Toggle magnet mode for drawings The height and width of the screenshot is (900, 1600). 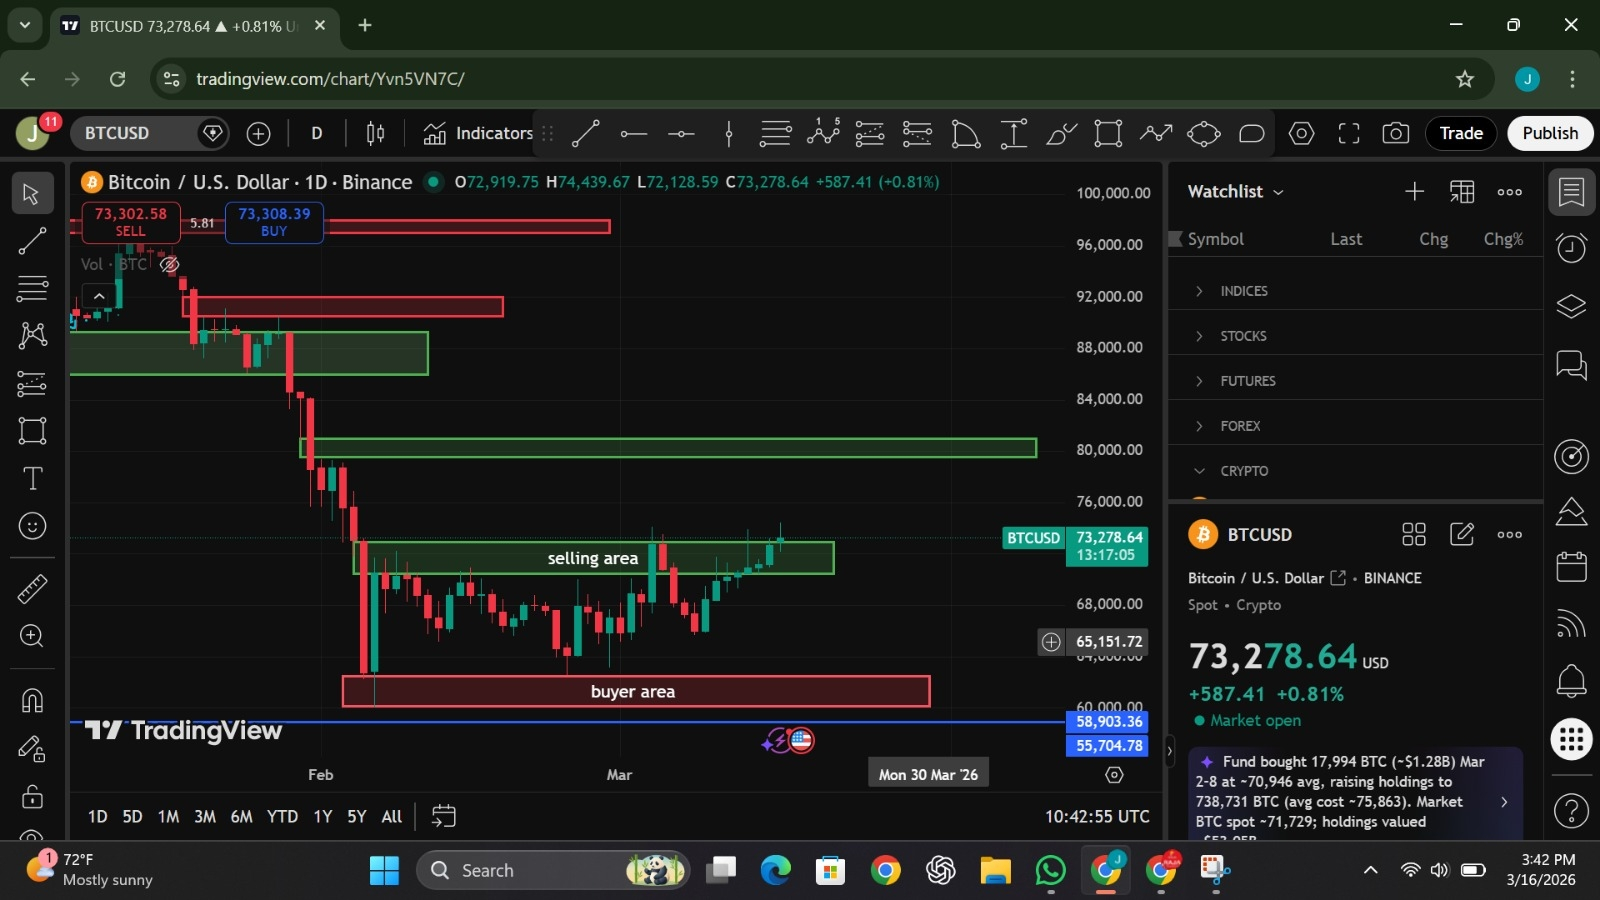point(32,700)
